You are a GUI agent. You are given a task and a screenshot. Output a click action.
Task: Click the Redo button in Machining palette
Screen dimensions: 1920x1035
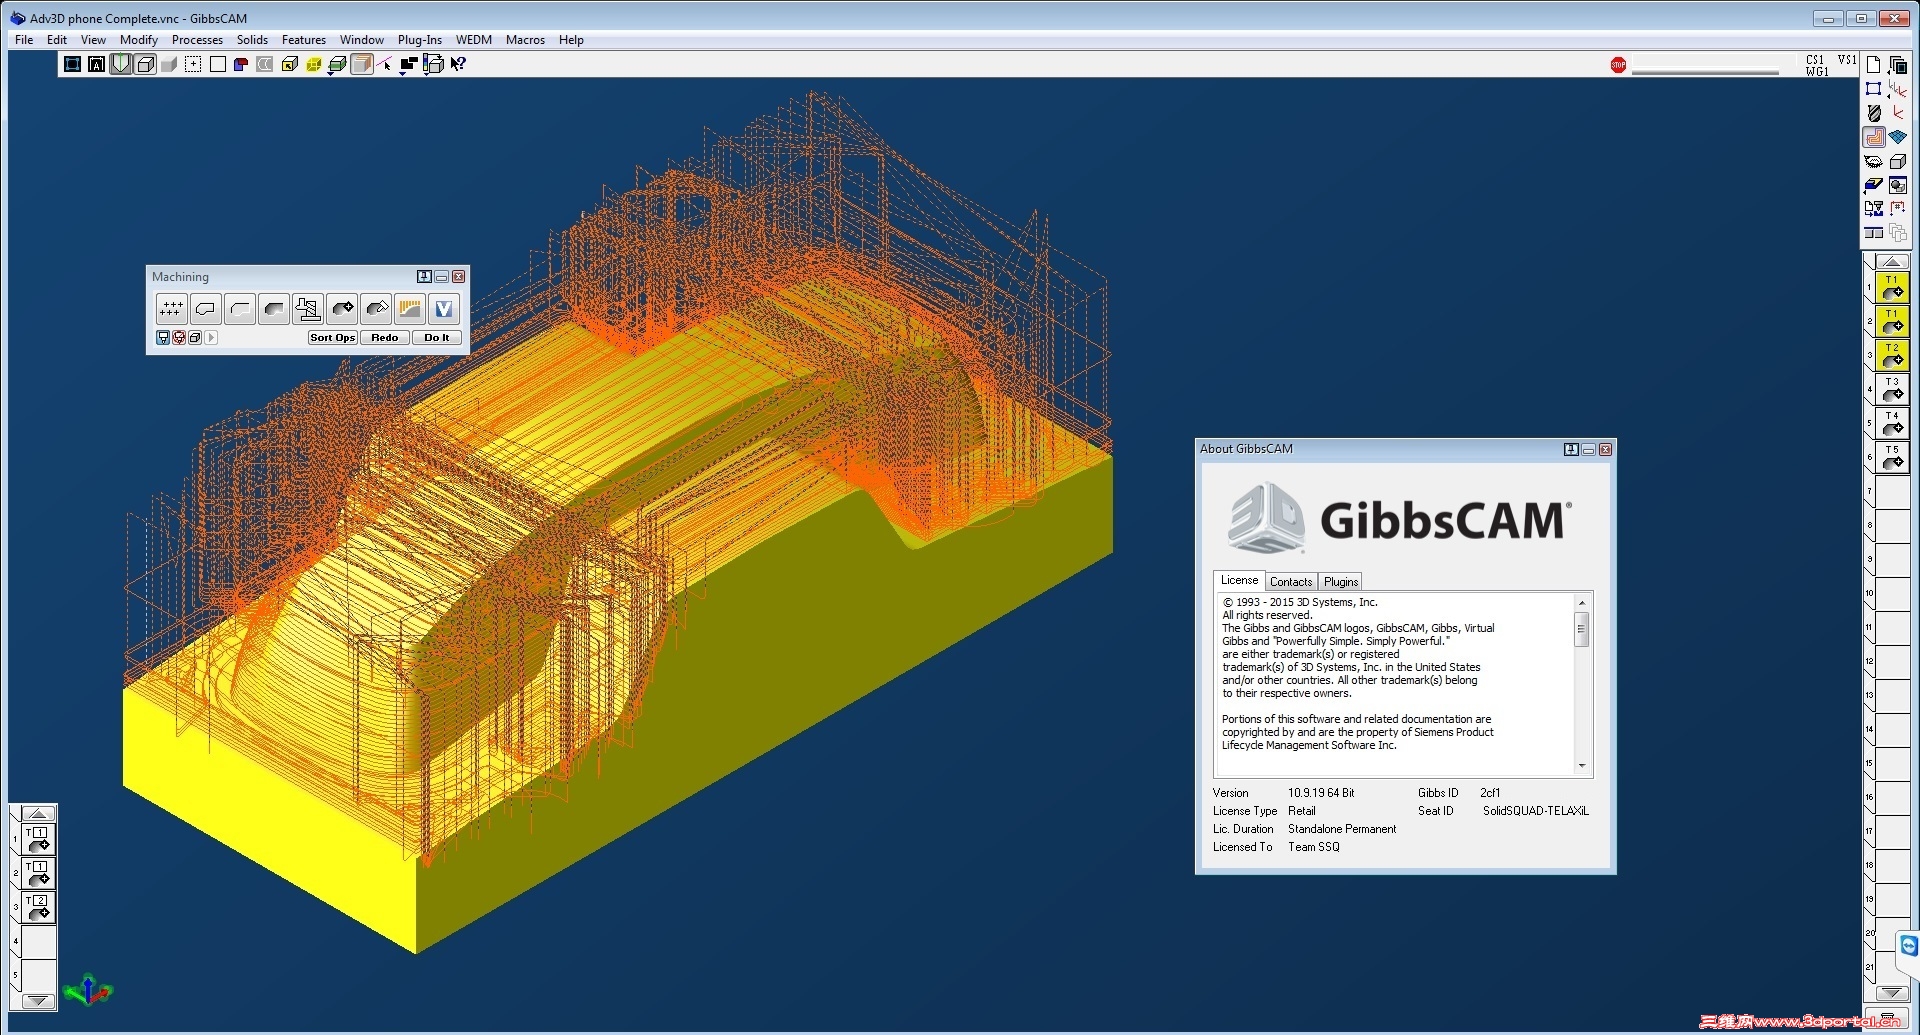click(x=385, y=338)
